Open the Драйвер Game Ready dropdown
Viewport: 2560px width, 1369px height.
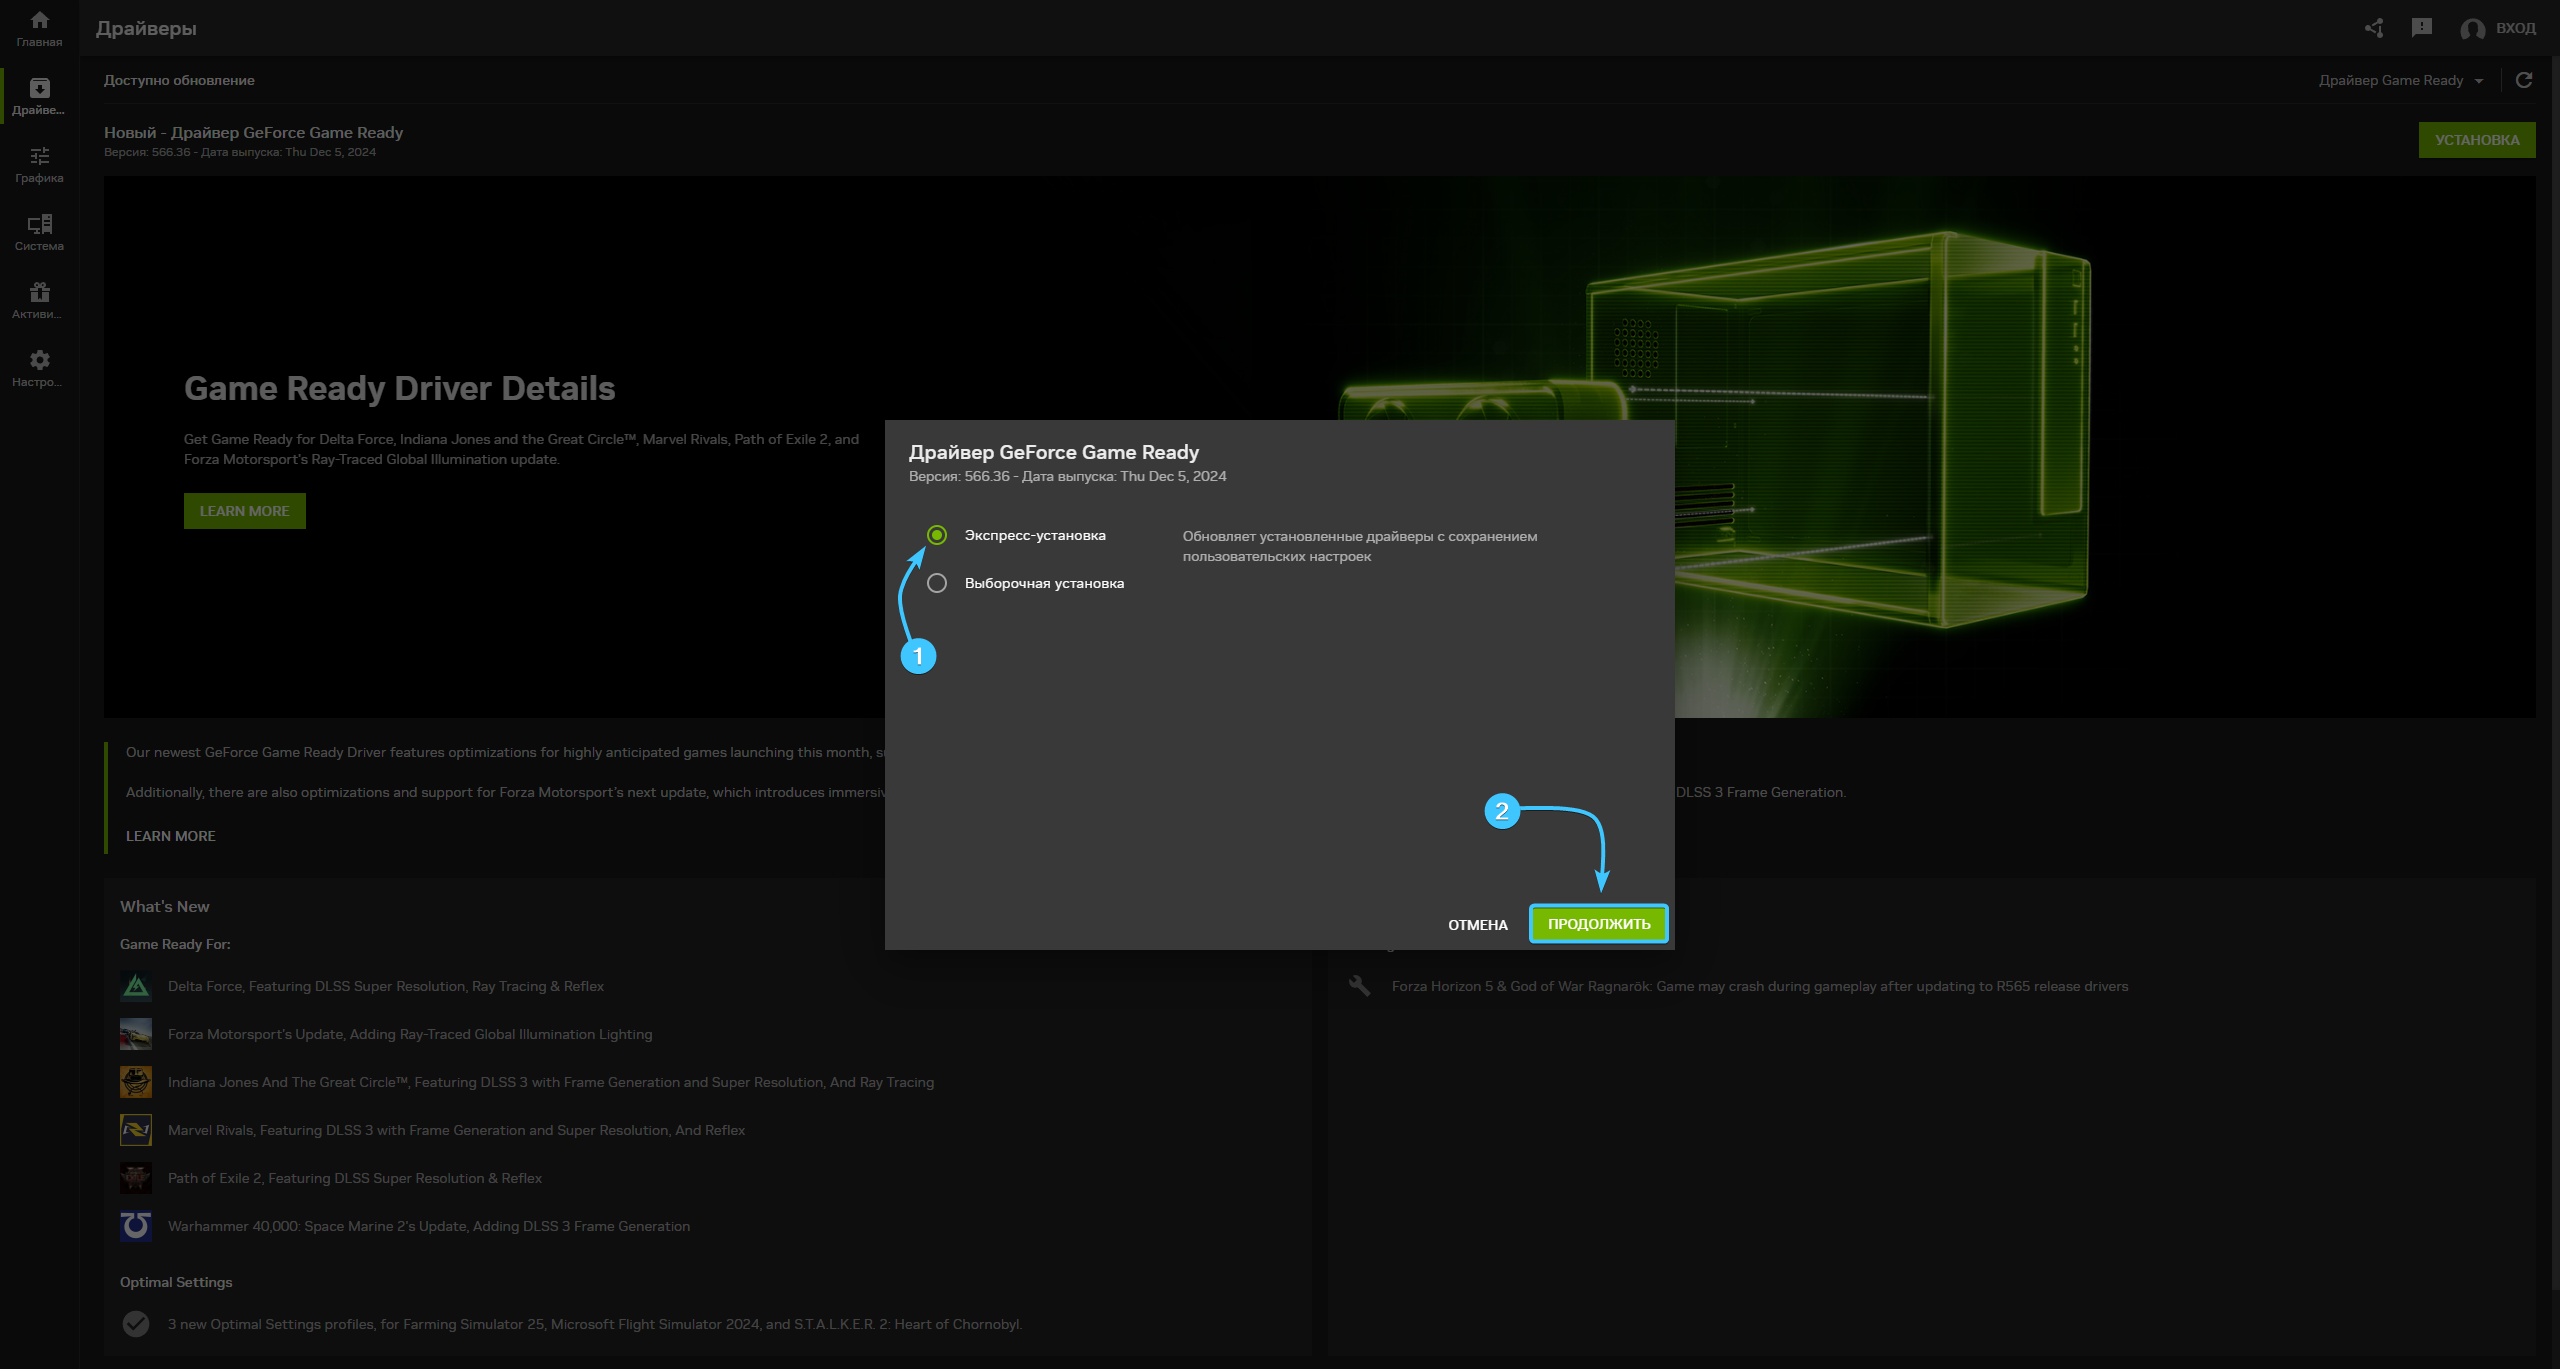pyautogui.click(x=2401, y=80)
